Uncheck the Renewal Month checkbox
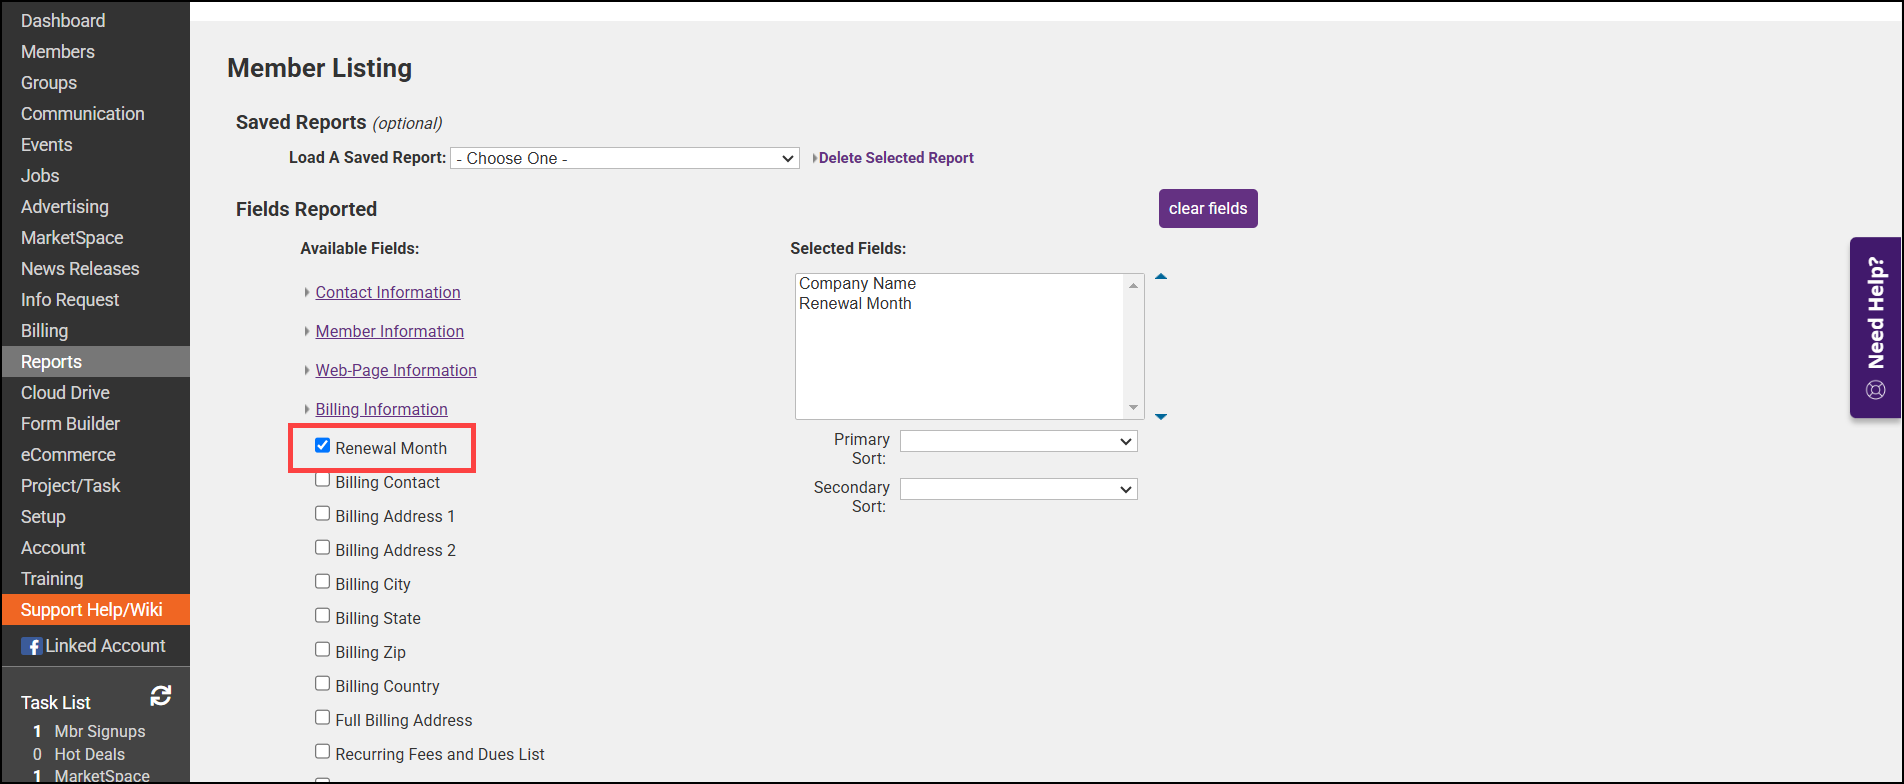Image resolution: width=1904 pixels, height=784 pixels. pyautogui.click(x=322, y=446)
